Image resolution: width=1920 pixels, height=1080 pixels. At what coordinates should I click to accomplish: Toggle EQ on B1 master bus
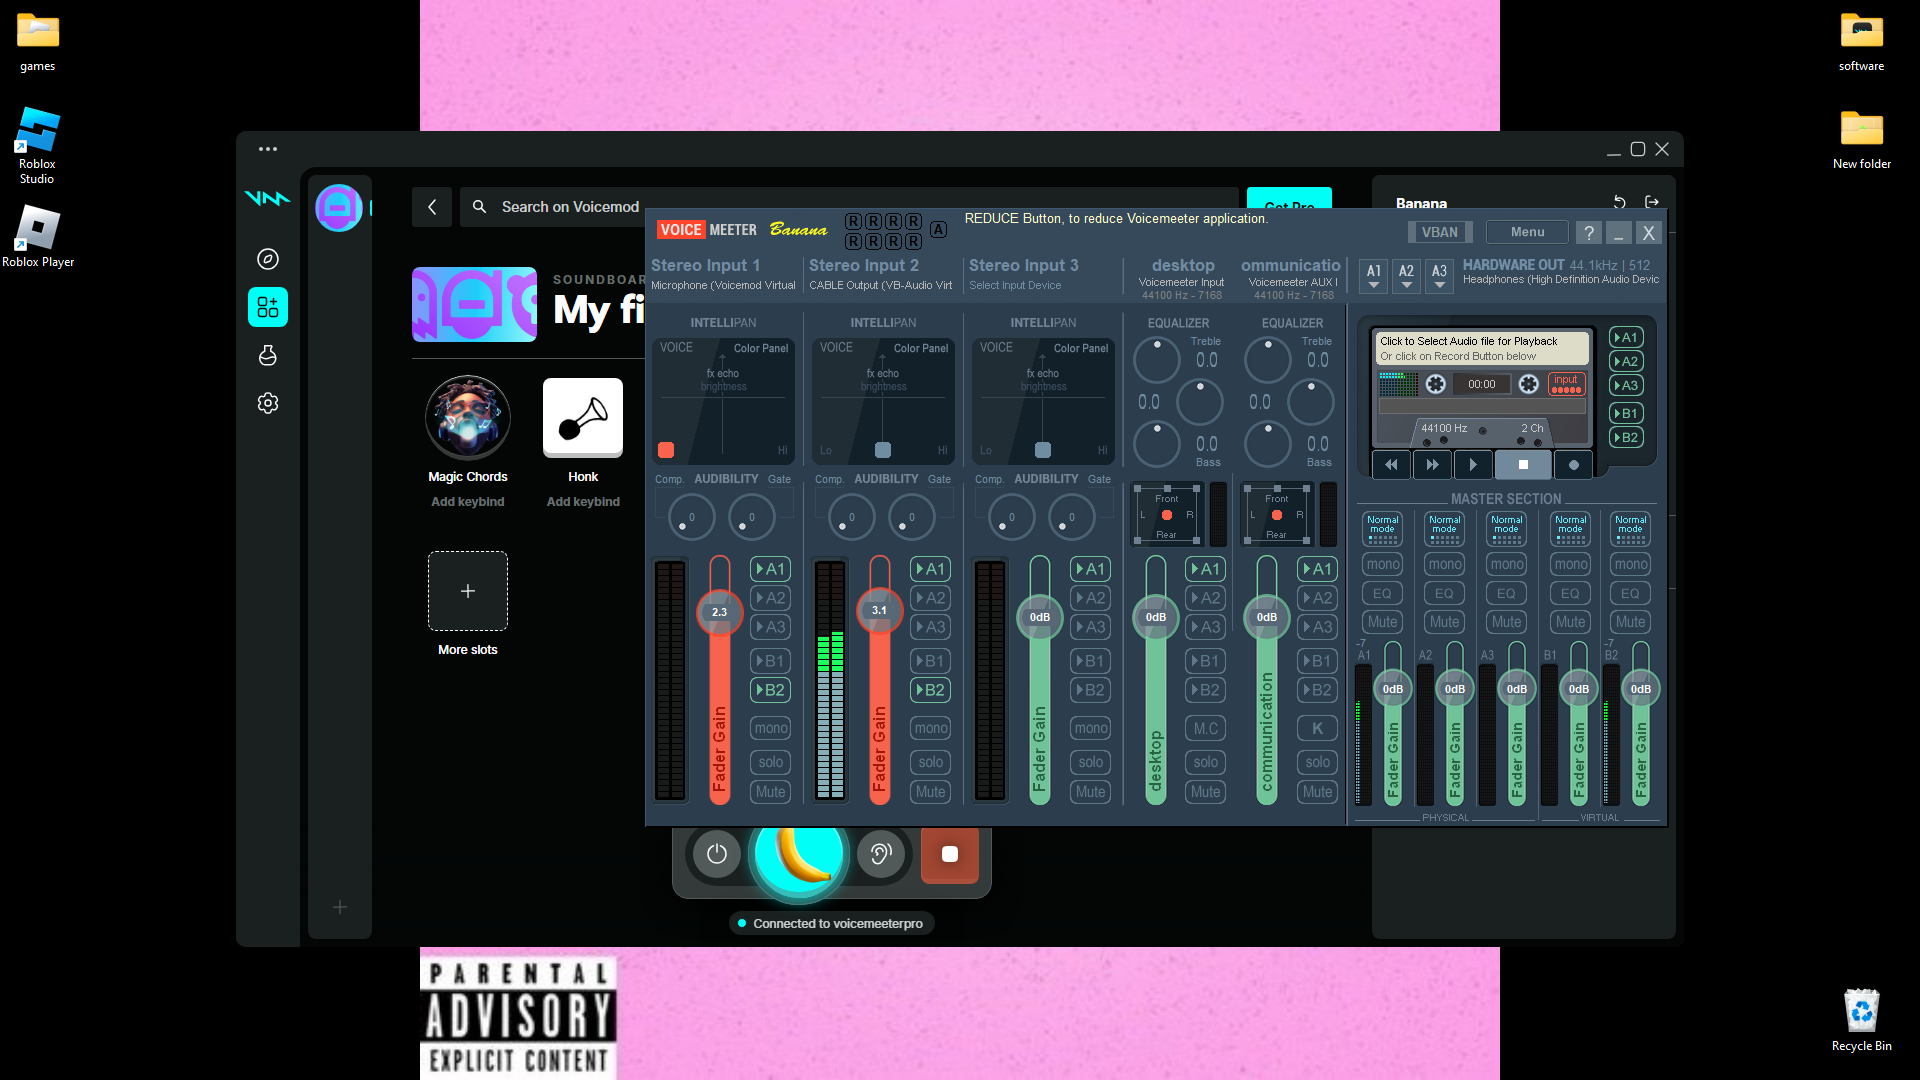coord(1570,593)
